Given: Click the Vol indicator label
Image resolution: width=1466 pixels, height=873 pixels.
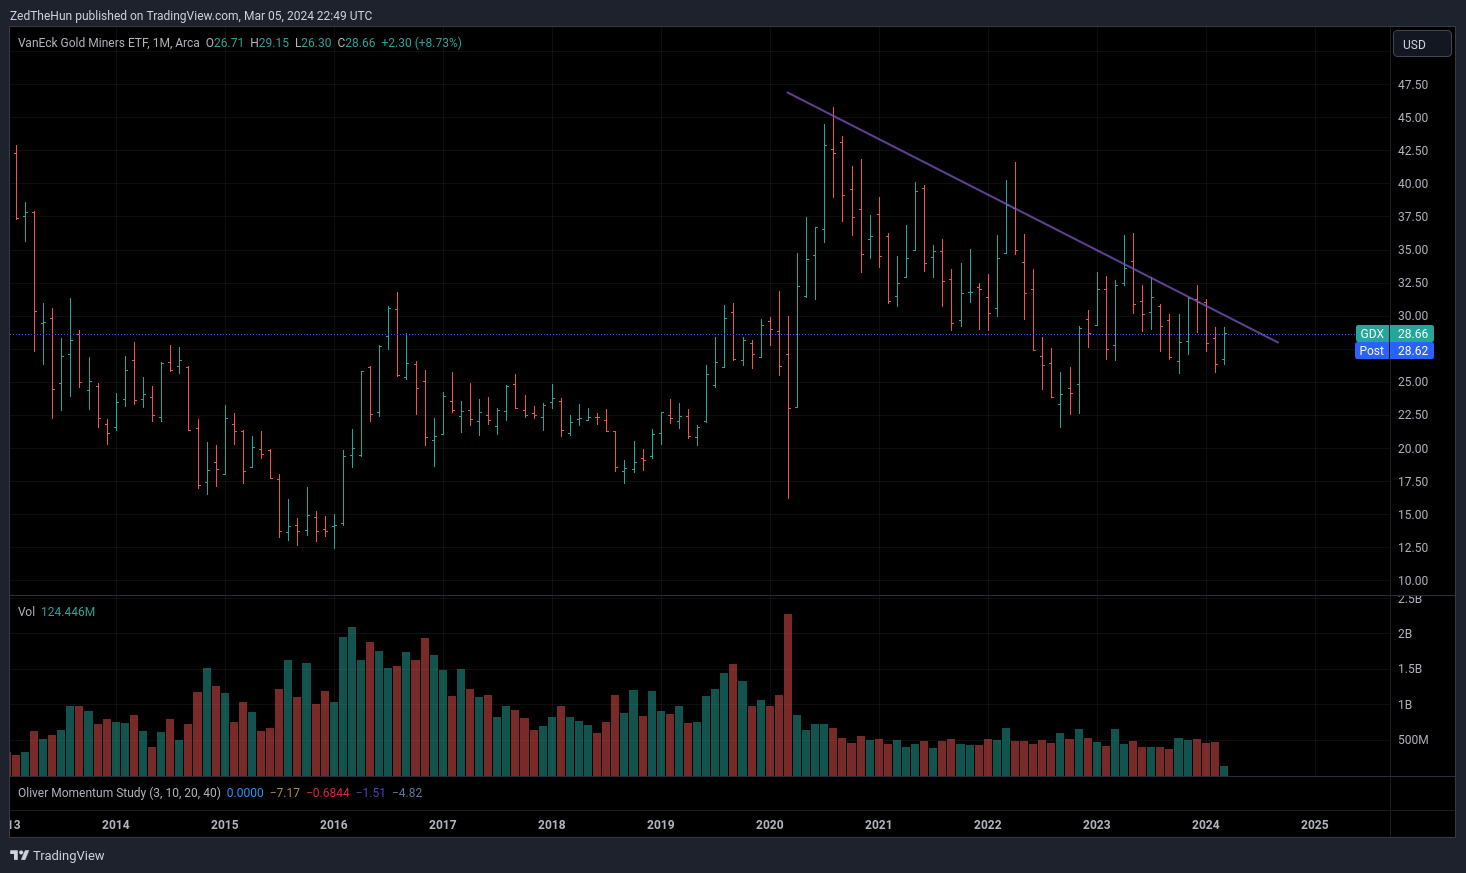Looking at the screenshot, I should pos(26,612).
